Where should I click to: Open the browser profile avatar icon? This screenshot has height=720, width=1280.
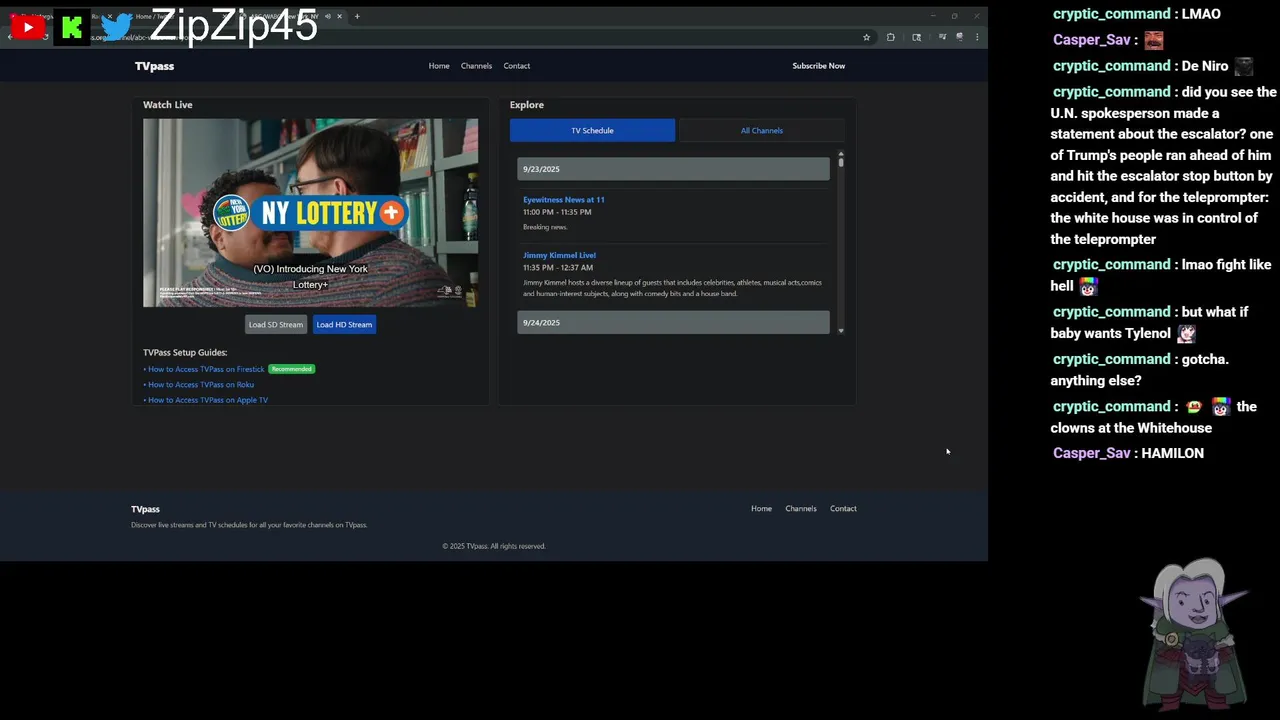(x=959, y=37)
